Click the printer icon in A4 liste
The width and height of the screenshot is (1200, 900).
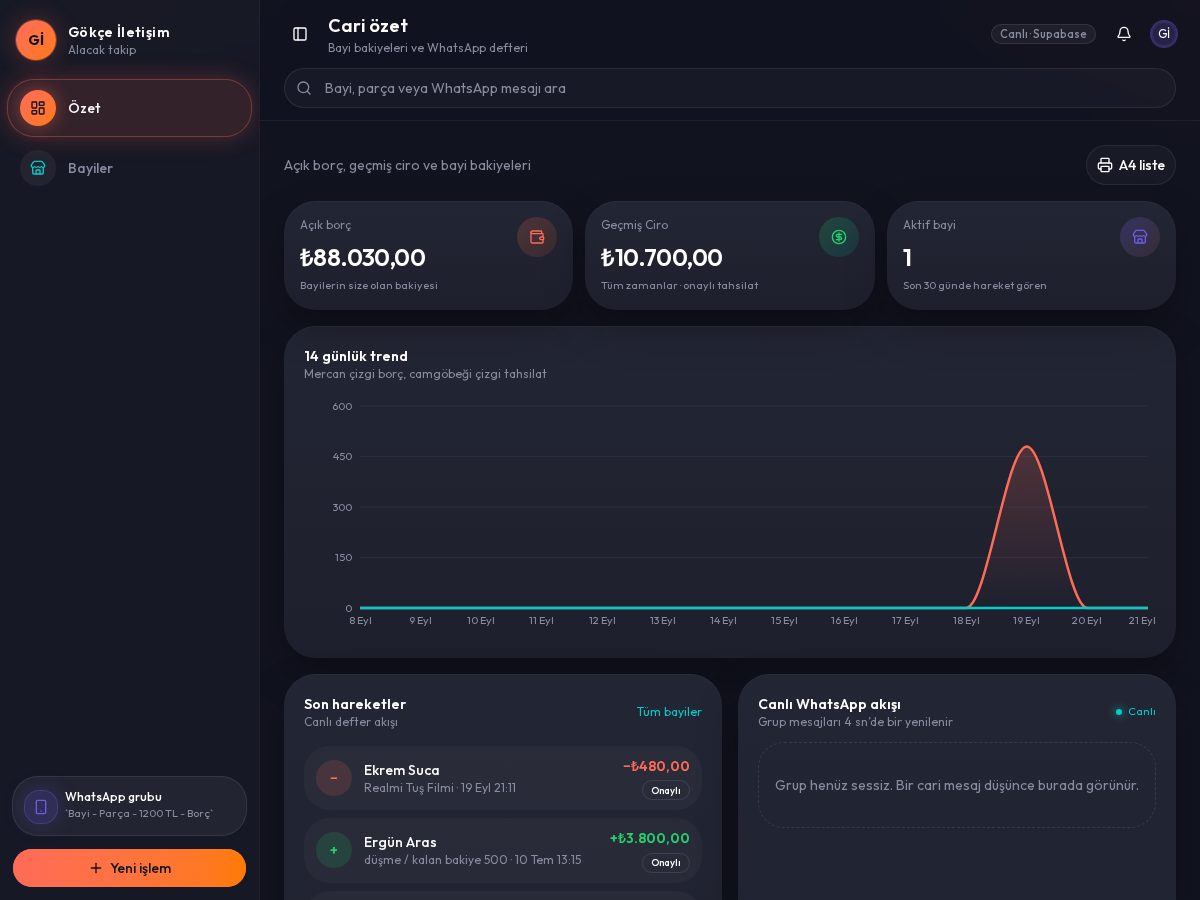tap(1105, 165)
